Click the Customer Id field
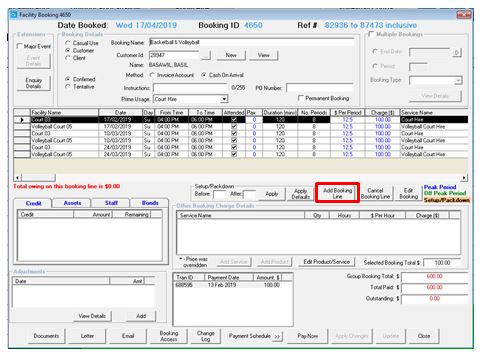Viewport: 490px width, 364px height. [x=174, y=55]
